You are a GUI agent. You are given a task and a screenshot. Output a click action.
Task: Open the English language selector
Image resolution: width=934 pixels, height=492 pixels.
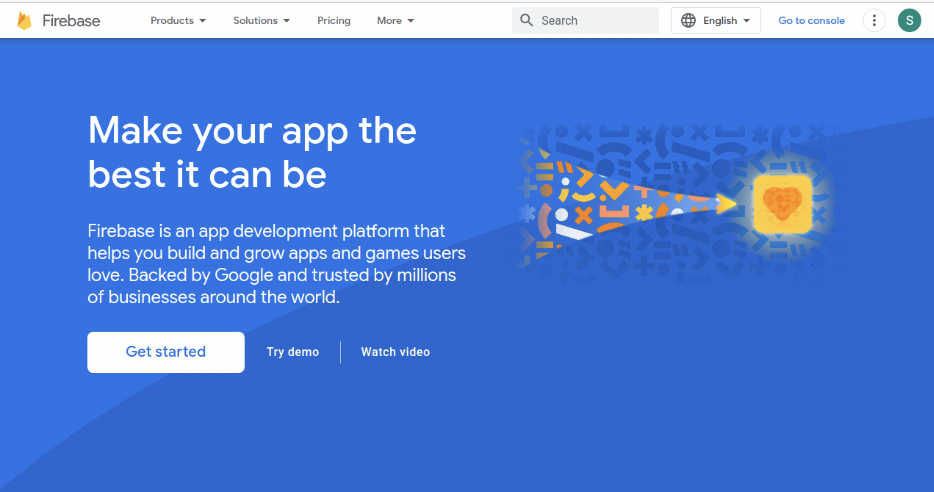click(715, 20)
